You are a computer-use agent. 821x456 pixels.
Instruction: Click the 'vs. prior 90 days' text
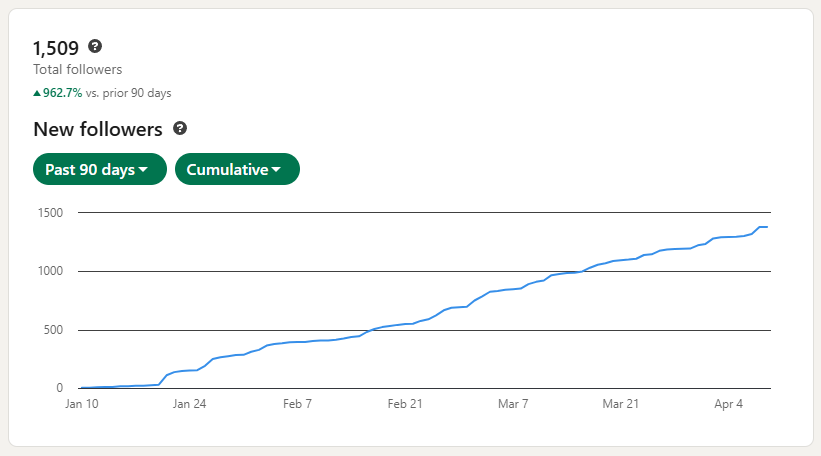tap(129, 93)
